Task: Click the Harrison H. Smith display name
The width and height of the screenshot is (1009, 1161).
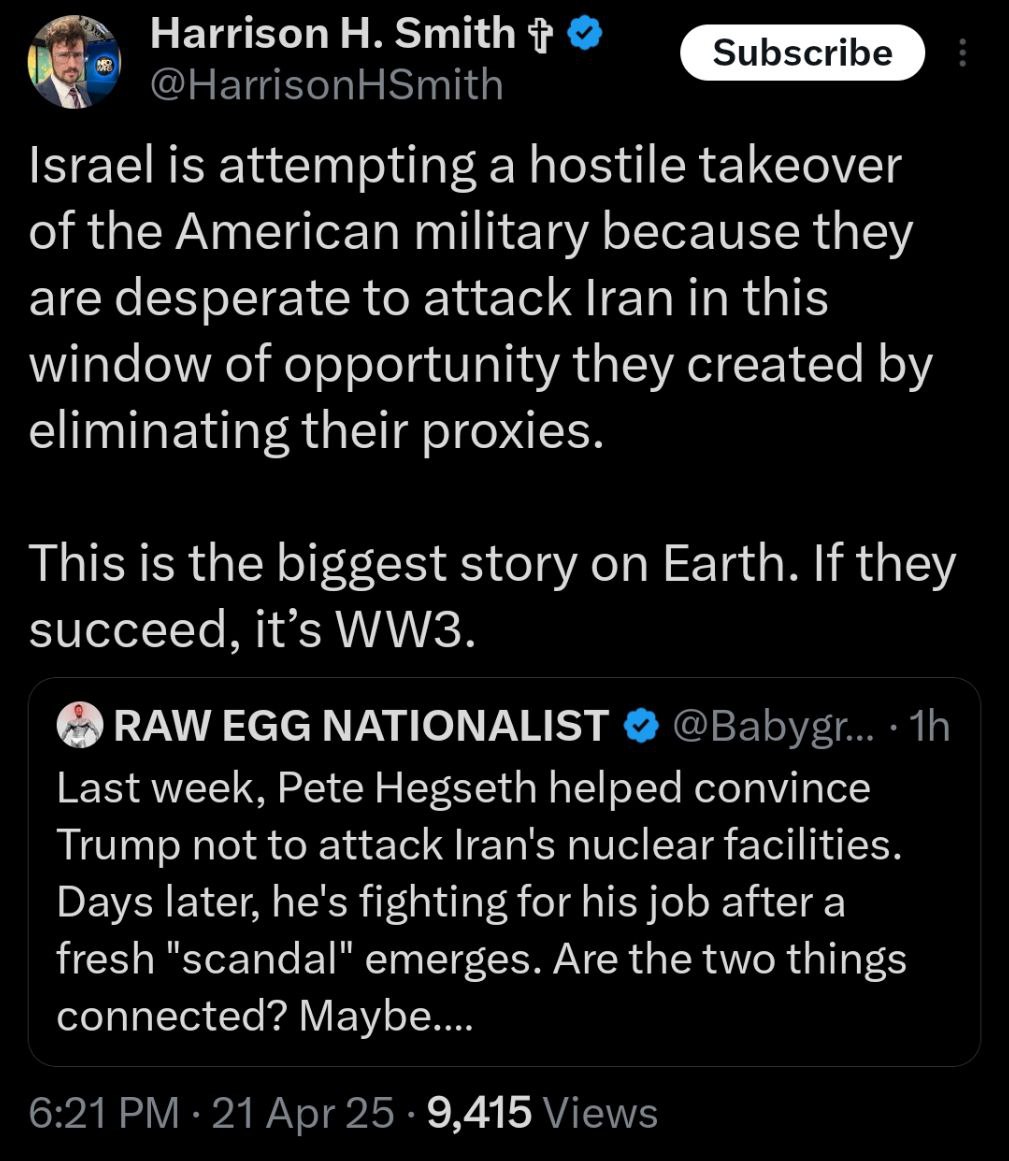Action: point(332,34)
